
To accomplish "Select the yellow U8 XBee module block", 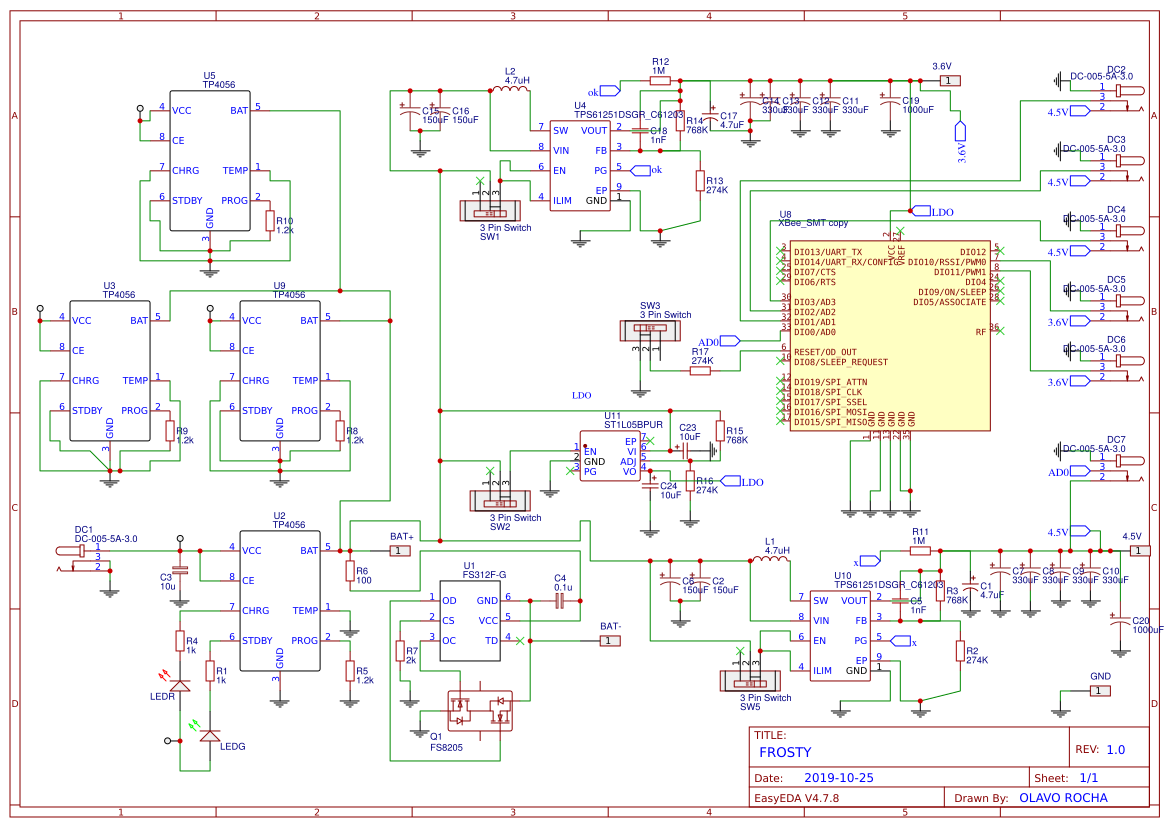I will (x=890, y=336).
